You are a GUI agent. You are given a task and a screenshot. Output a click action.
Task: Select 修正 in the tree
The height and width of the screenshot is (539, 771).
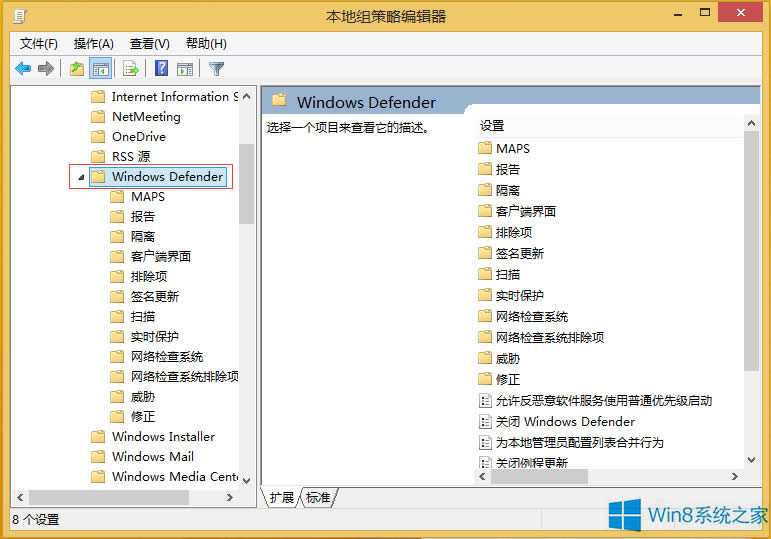(143, 417)
